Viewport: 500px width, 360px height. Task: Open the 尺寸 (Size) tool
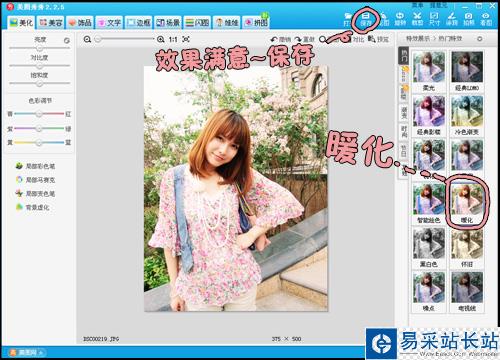click(434, 19)
